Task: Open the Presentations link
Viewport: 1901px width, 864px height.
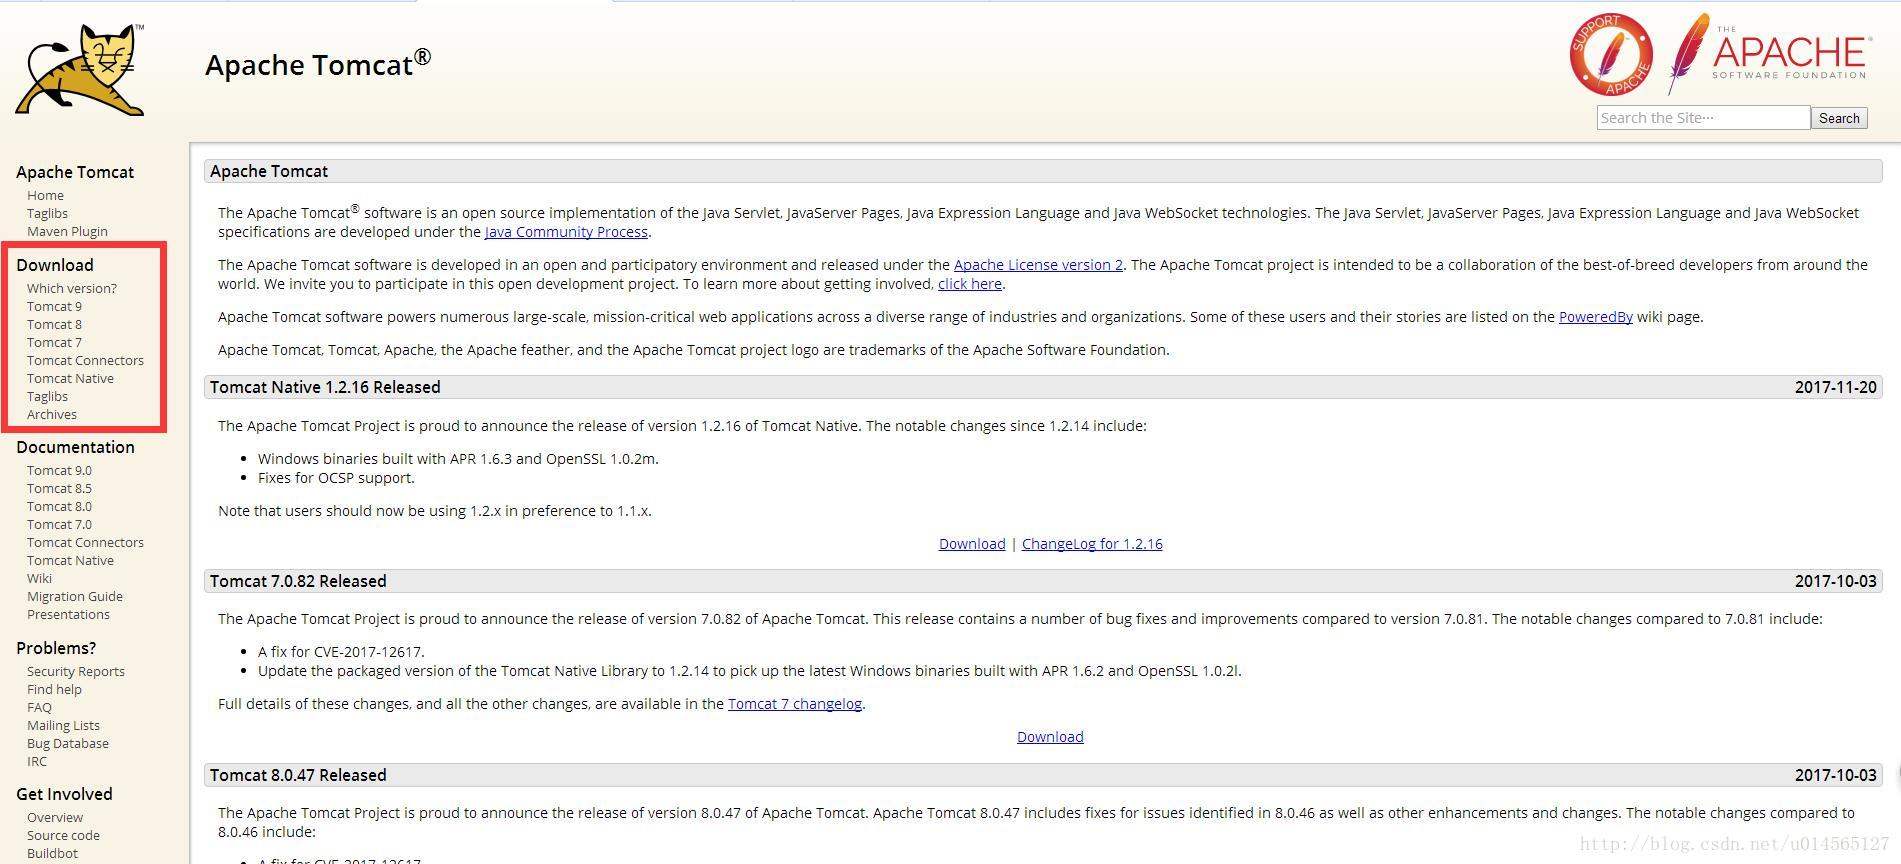Action: point(68,614)
